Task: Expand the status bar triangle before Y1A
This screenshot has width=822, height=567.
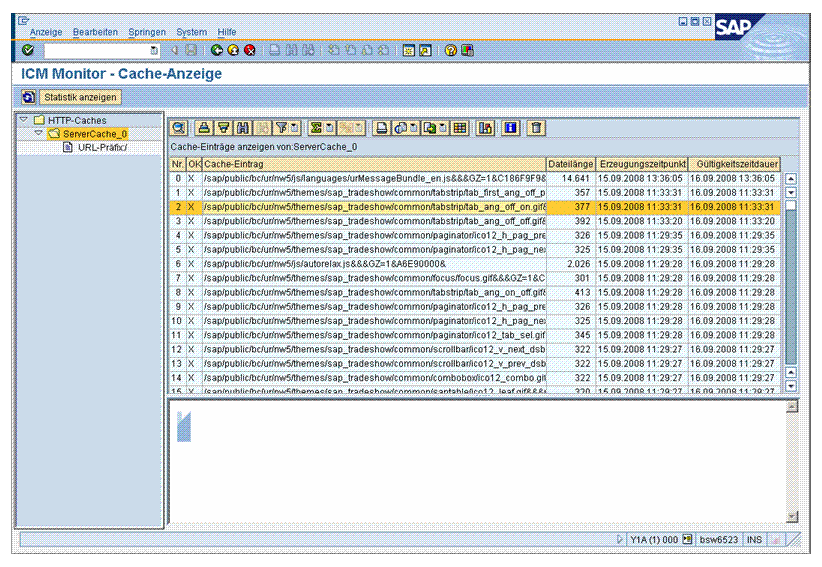Action: click(x=620, y=539)
